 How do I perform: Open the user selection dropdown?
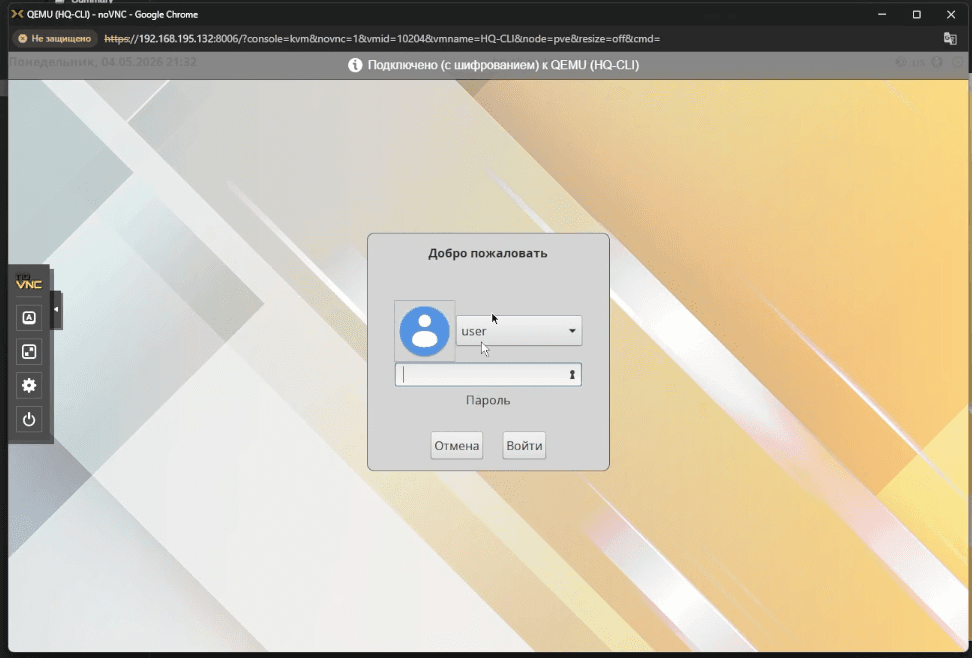pyautogui.click(x=519, y=331)
